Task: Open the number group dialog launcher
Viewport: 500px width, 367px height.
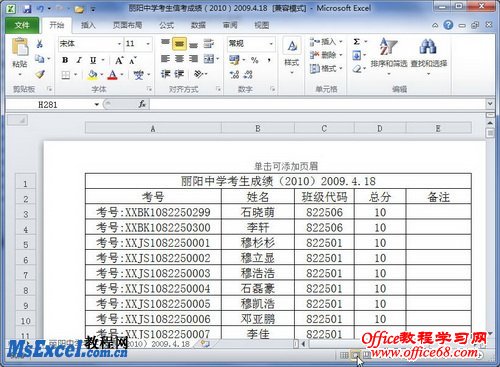Action: pyautogui.click(x=272, y=89)
